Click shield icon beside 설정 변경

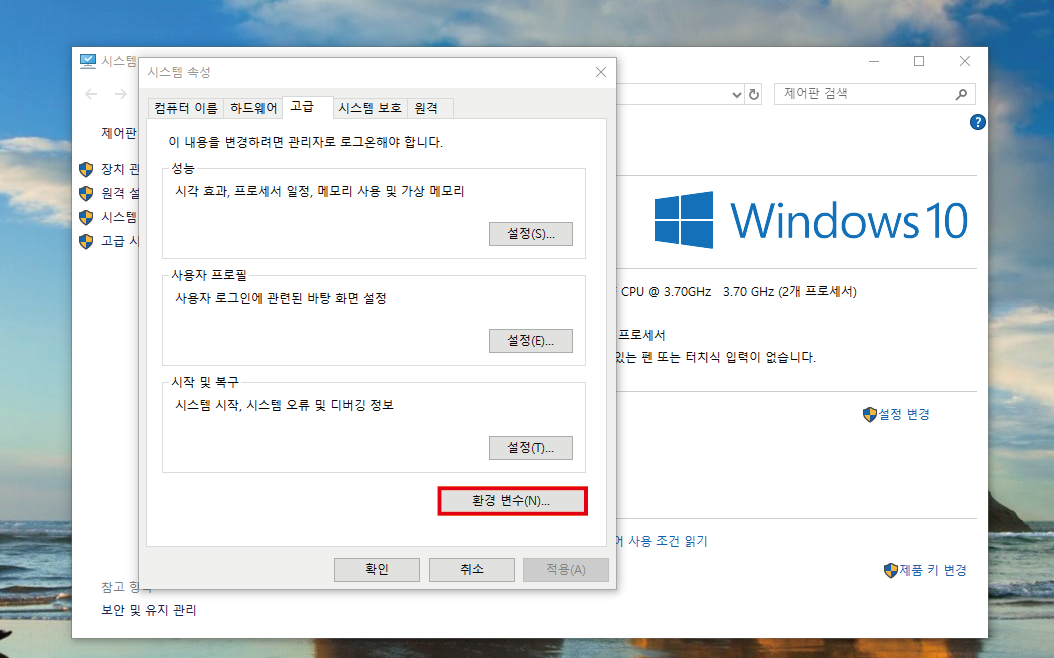(x=870, y=415)
